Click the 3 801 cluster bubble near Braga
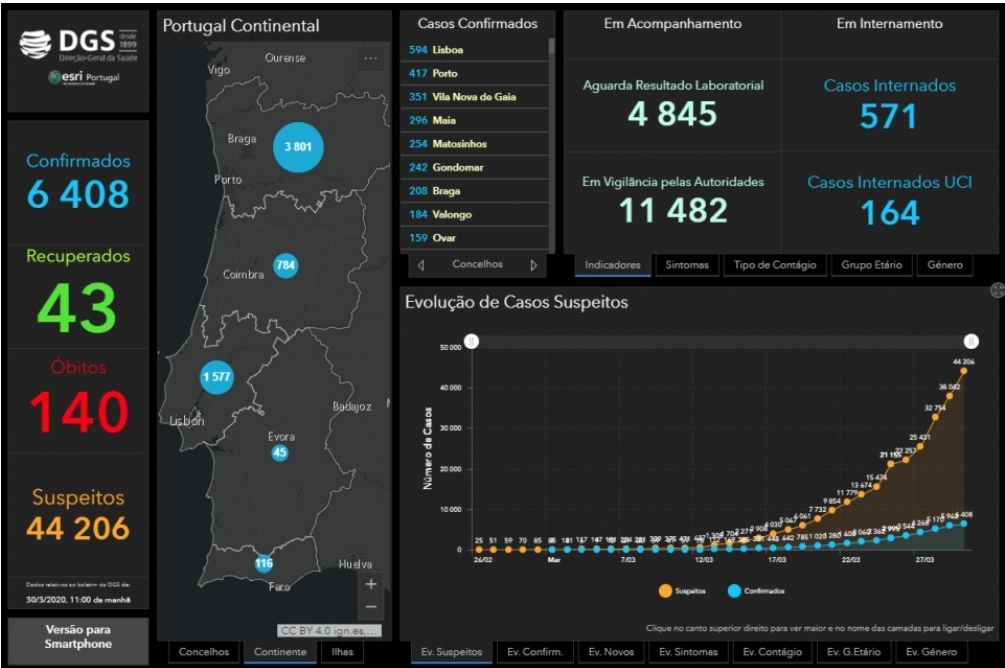Image resolution: width=1005 pixels, height=668 pixels. 298,147
